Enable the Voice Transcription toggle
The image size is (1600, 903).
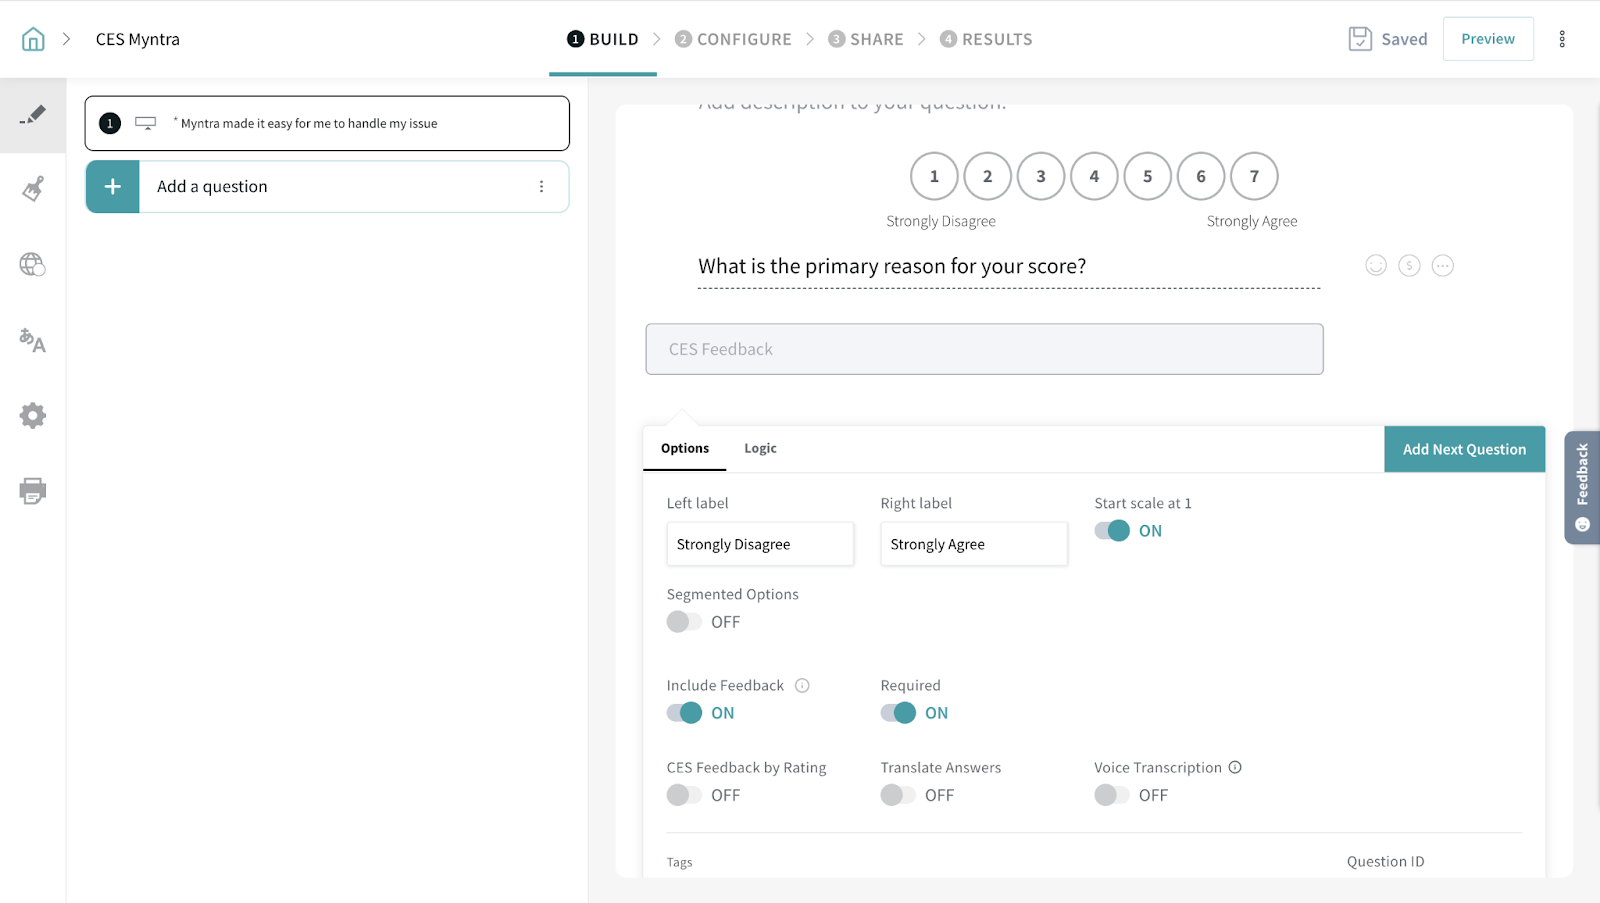point(1111,795)
